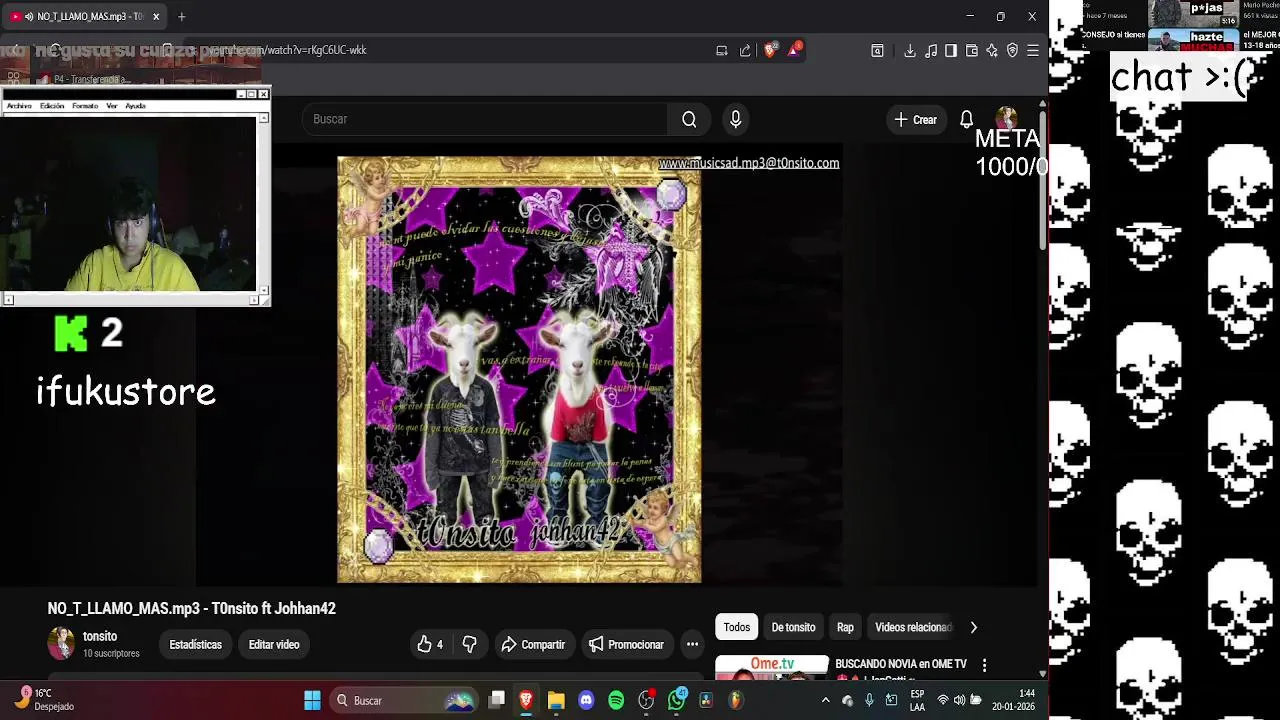Click the install app icon in address bar
The image size is (1280, 720).
click(722, 51)
